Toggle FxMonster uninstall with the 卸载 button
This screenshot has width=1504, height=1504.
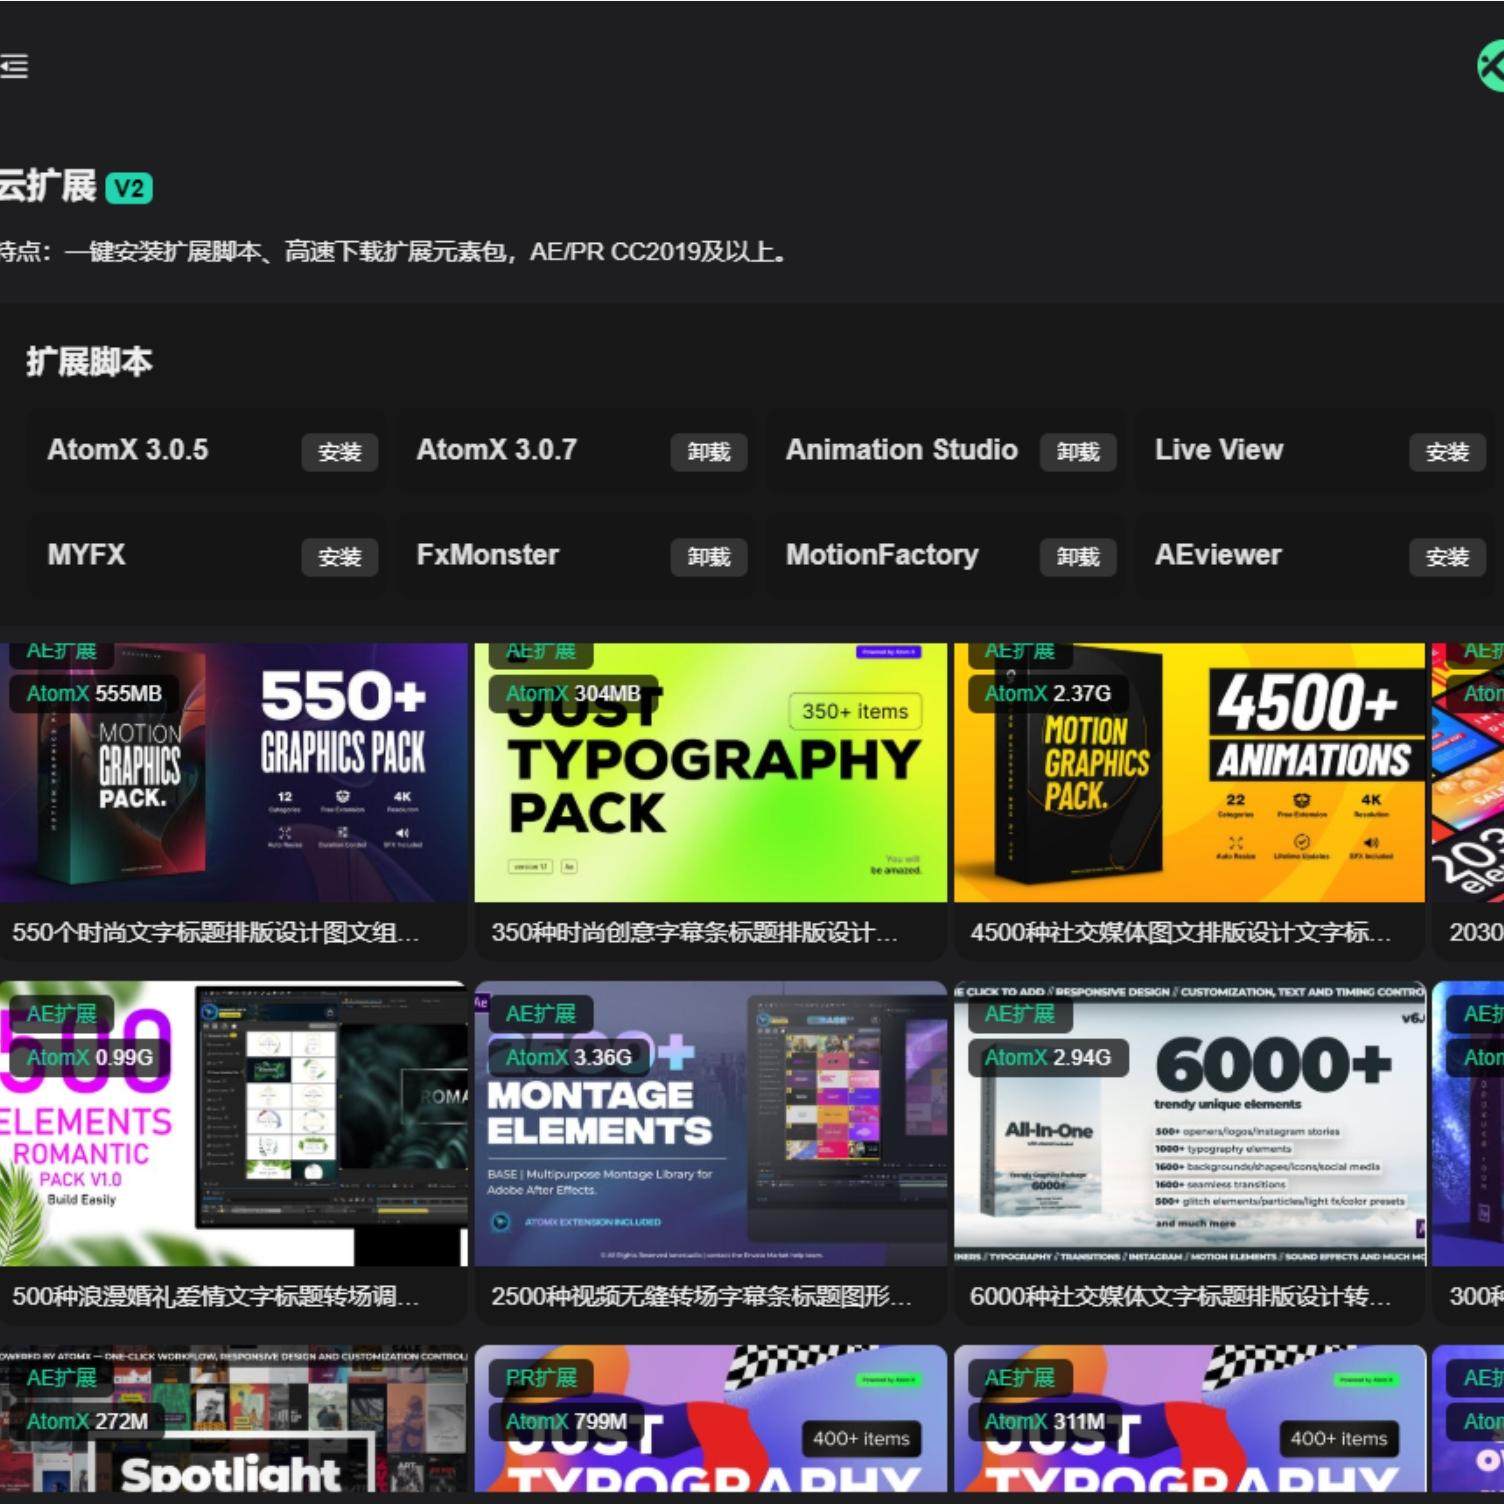(x=708, y=557)
